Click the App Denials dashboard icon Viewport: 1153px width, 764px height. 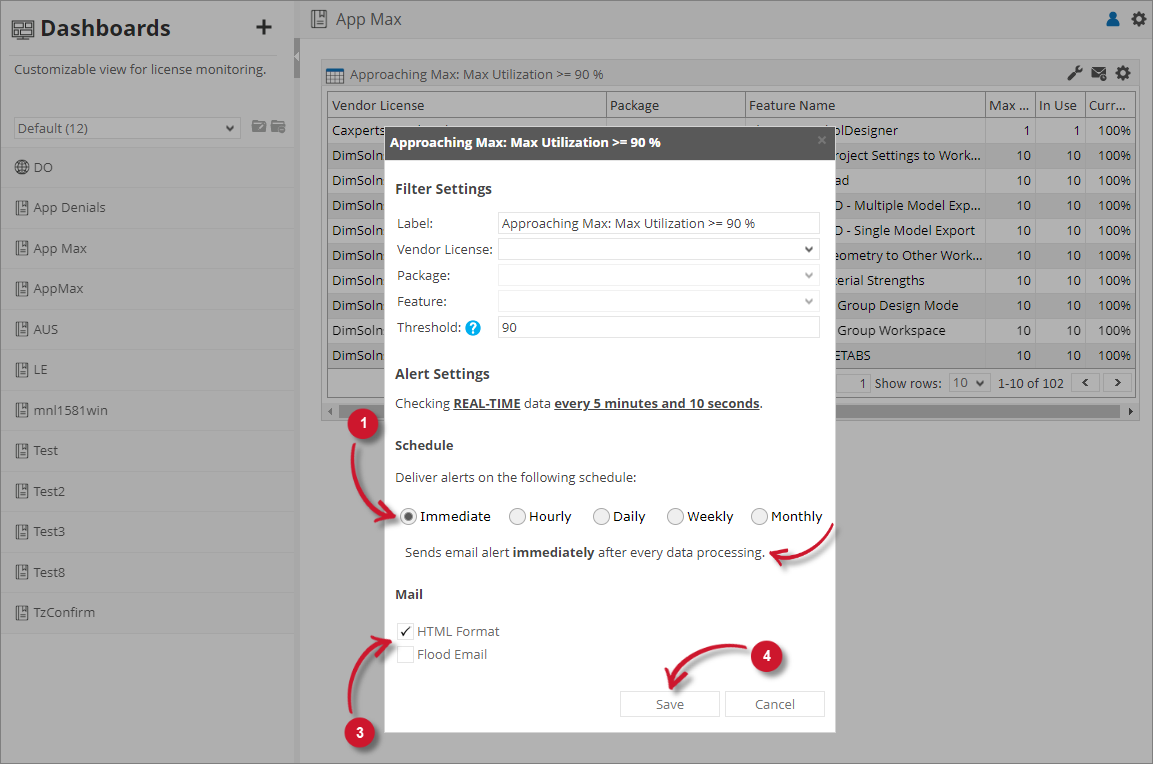[x=22, y=207]
